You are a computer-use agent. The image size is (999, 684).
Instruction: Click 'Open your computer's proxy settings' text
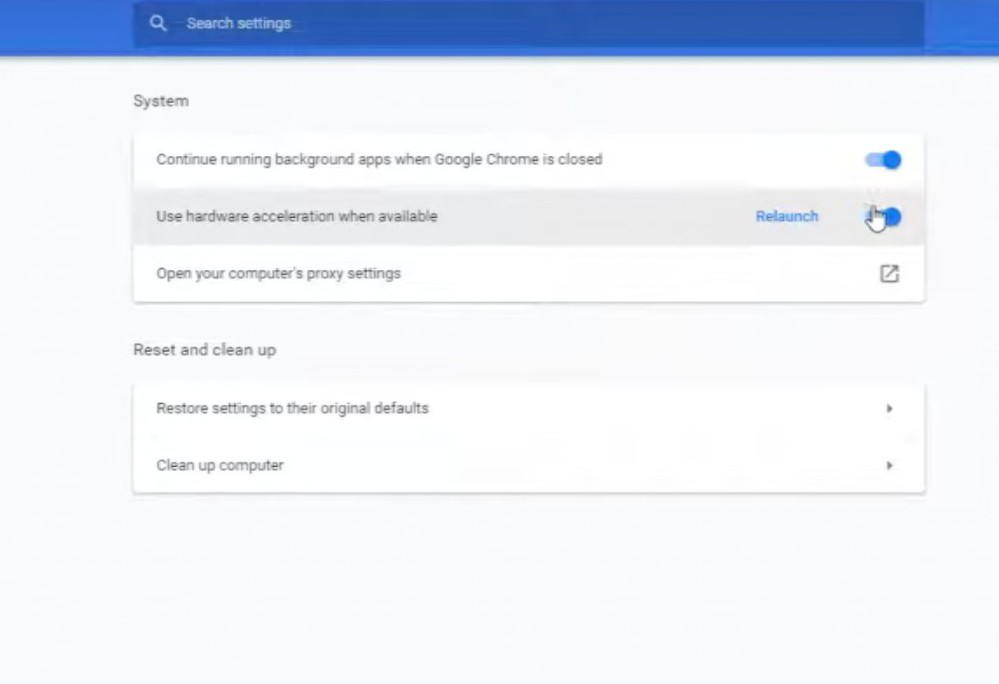pos(278,273)
